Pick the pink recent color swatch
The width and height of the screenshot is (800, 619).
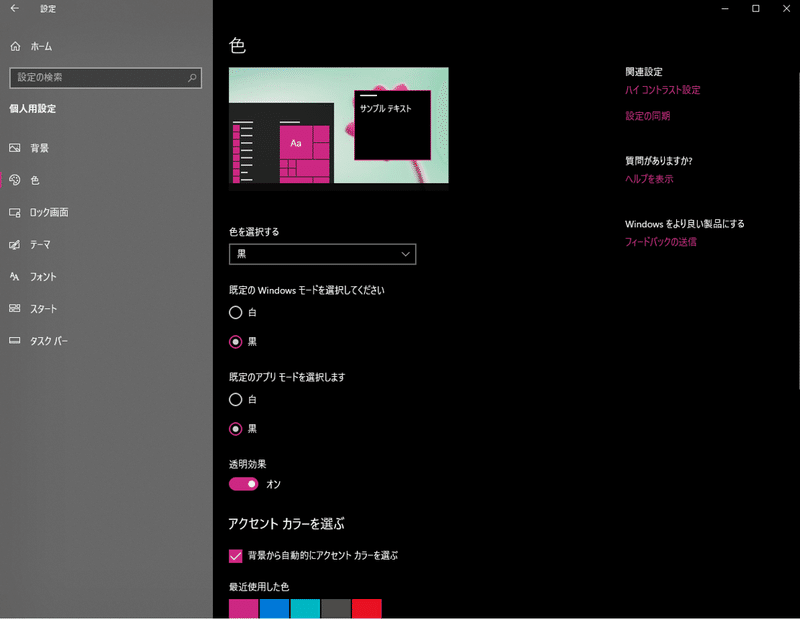[x=243, y=609]
